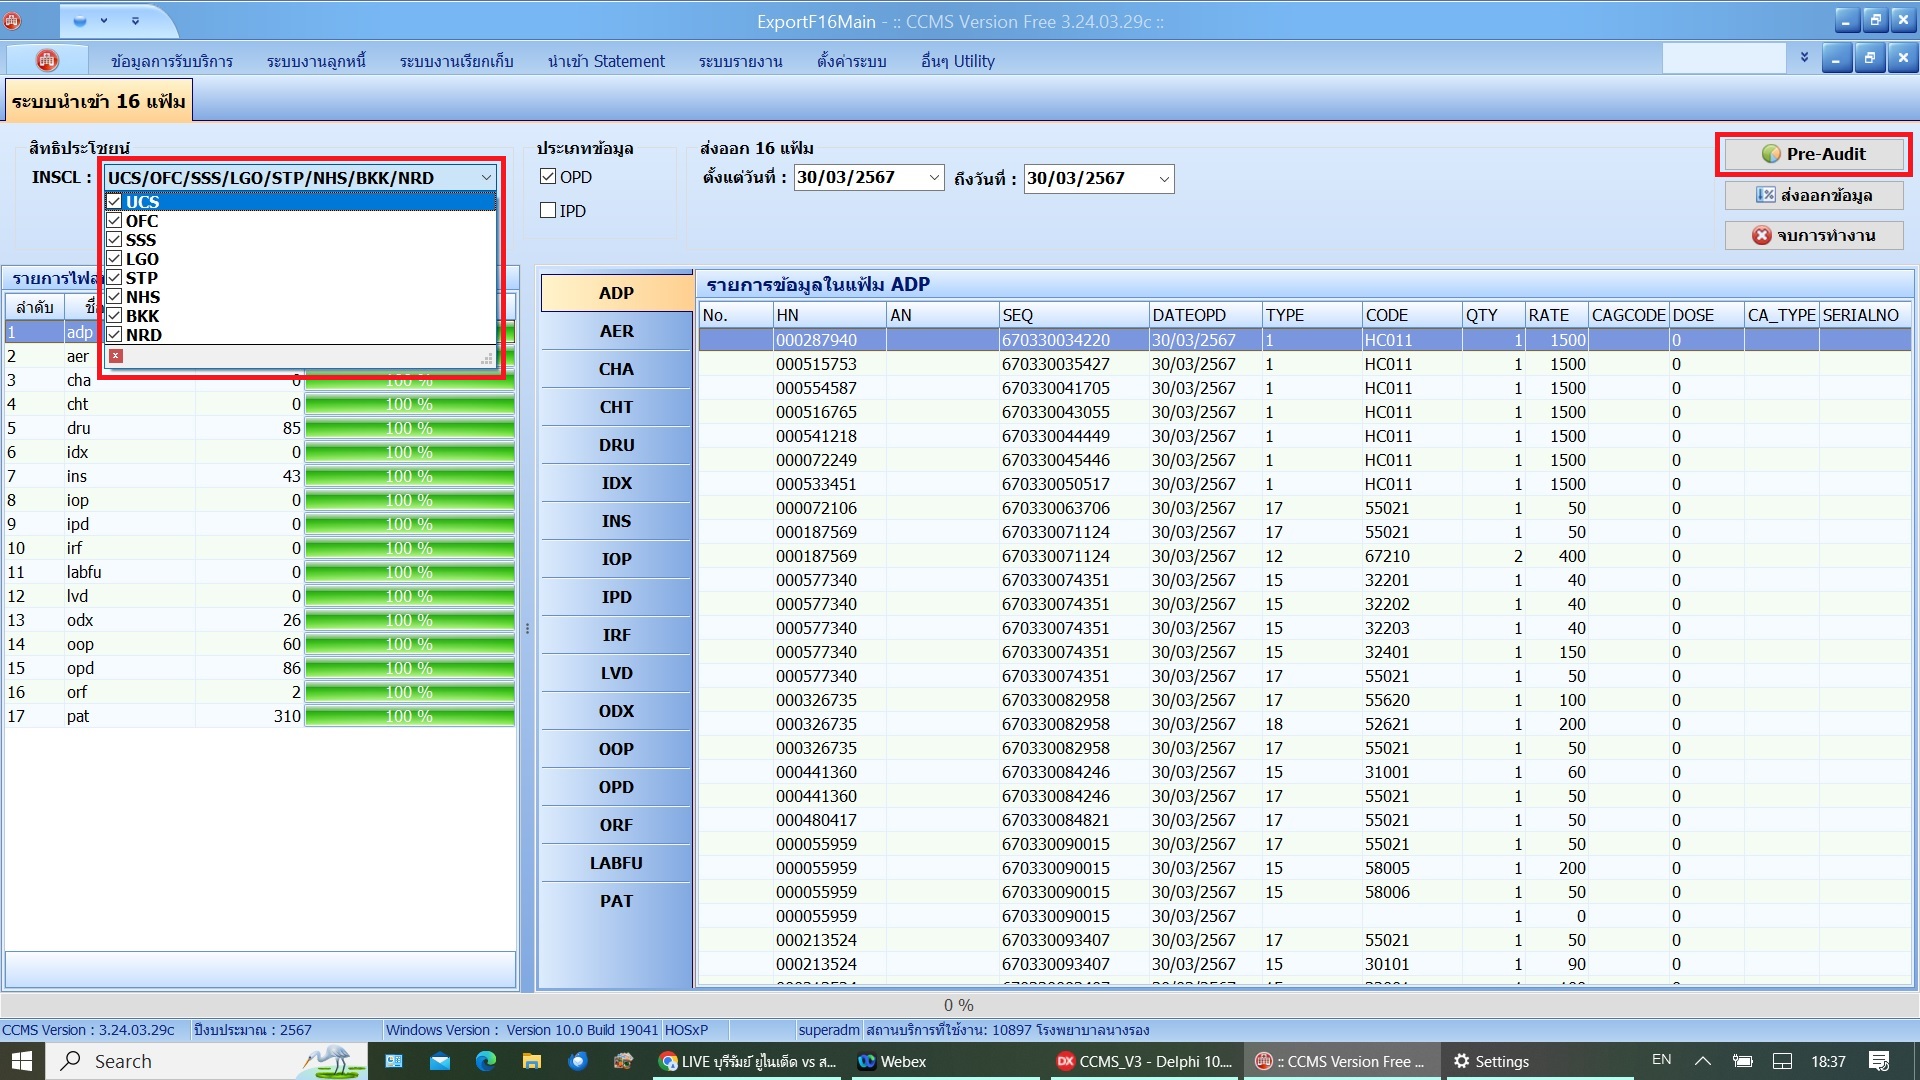1920x1080 pixels.
Task: Show hidden system tray icons
Action: click(1703, 1061)
